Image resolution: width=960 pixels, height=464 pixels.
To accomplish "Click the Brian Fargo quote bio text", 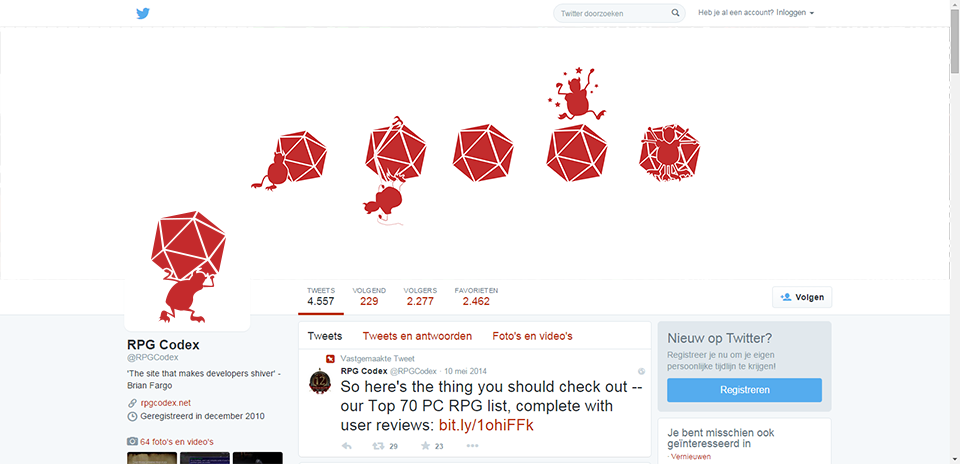I will click(x=204, y=380).
